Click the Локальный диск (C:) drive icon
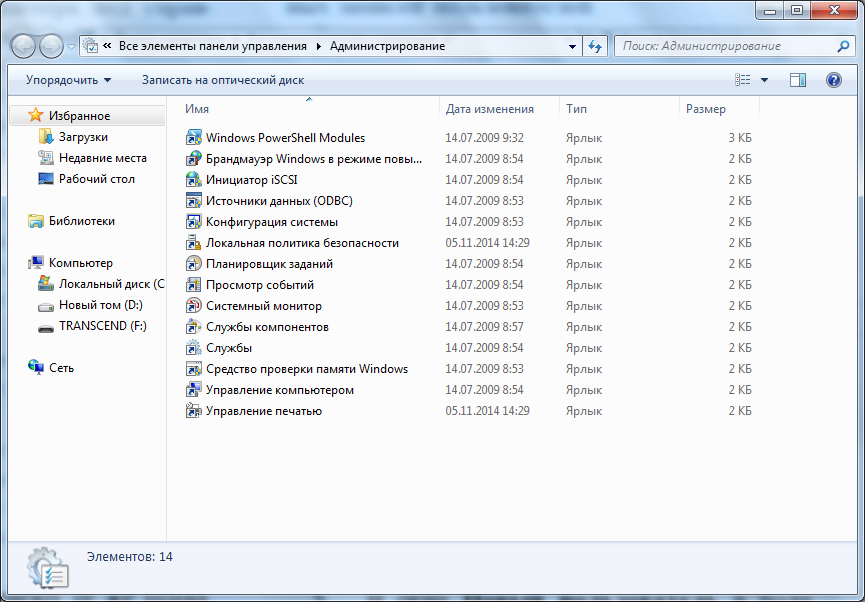Screen dimensions: 865x602 [x=46, y=284]
